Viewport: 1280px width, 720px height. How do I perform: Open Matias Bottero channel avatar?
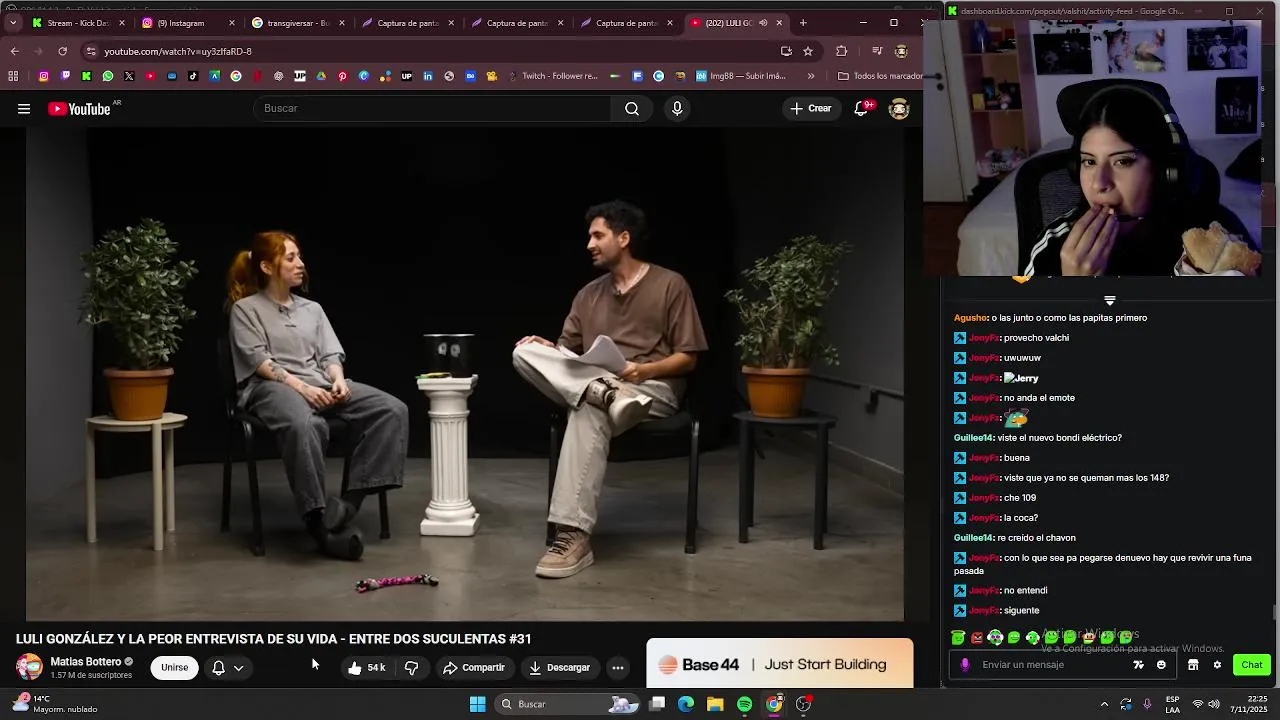pyautogui.click(x=30, y=667)
